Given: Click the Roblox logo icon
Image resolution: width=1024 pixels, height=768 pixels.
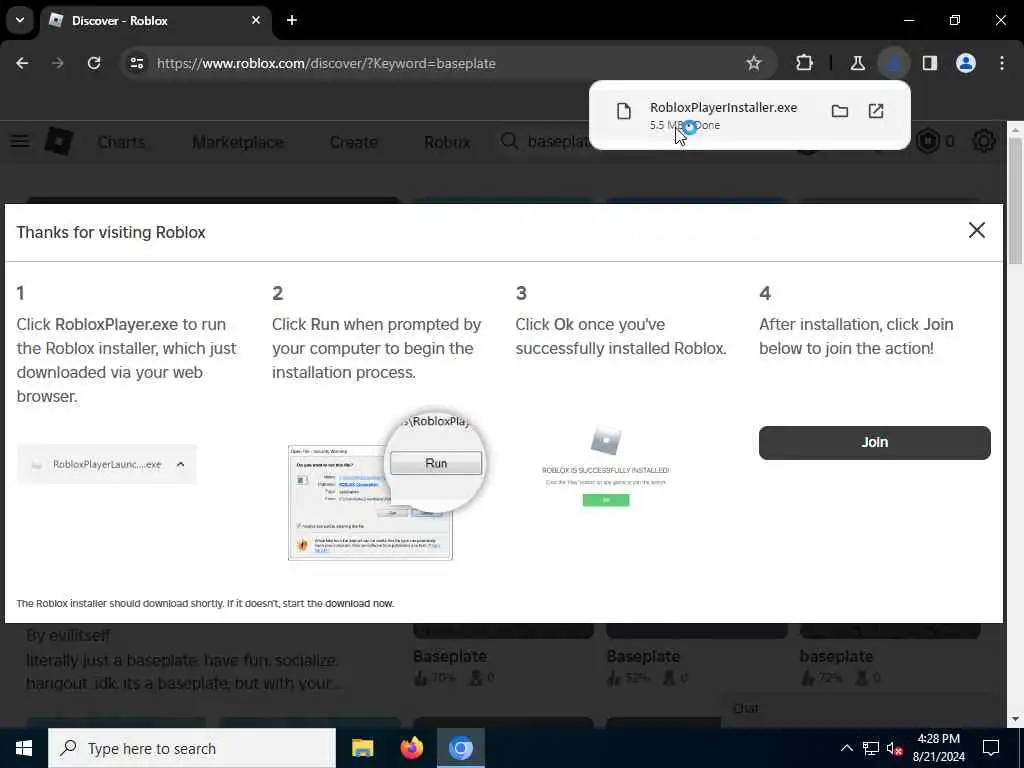Looking at the screenshot, I should tap(58, 141).
